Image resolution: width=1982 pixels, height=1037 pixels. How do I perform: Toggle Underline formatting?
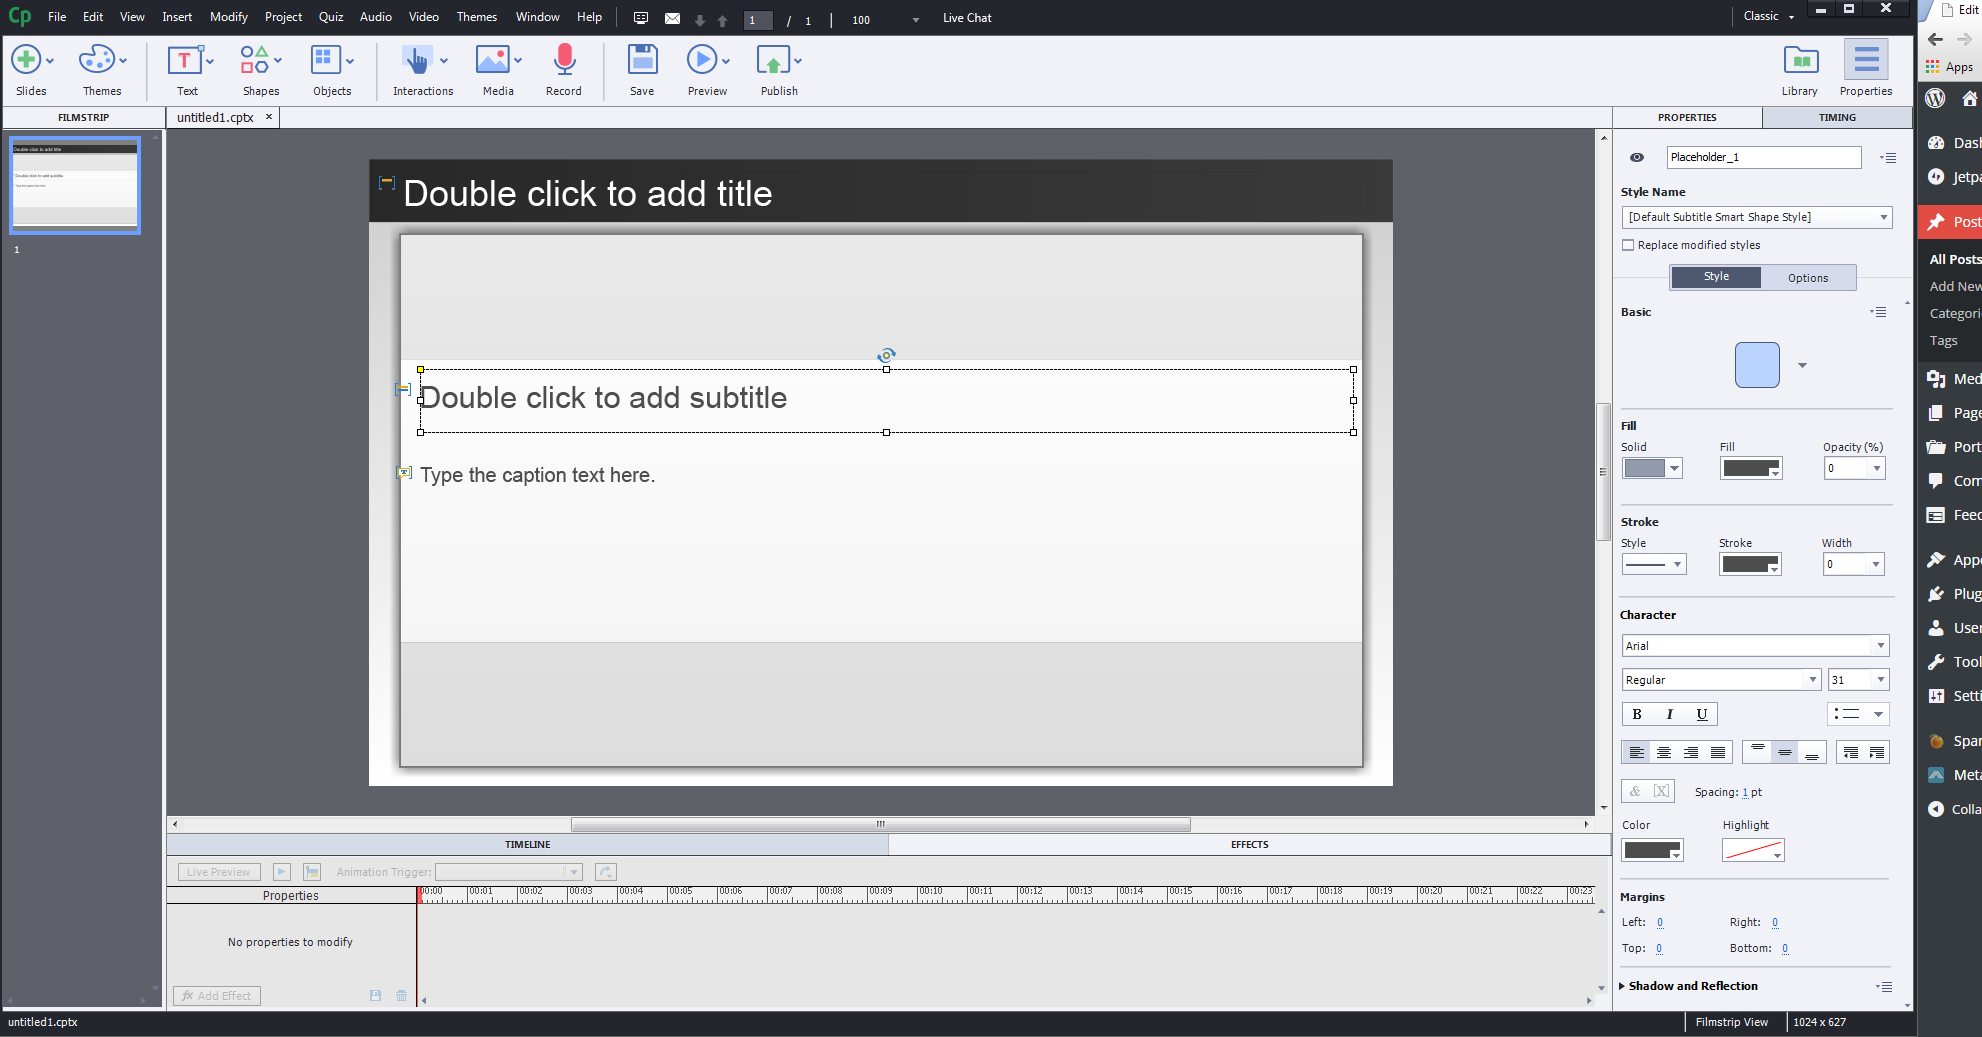point(1702,714)
